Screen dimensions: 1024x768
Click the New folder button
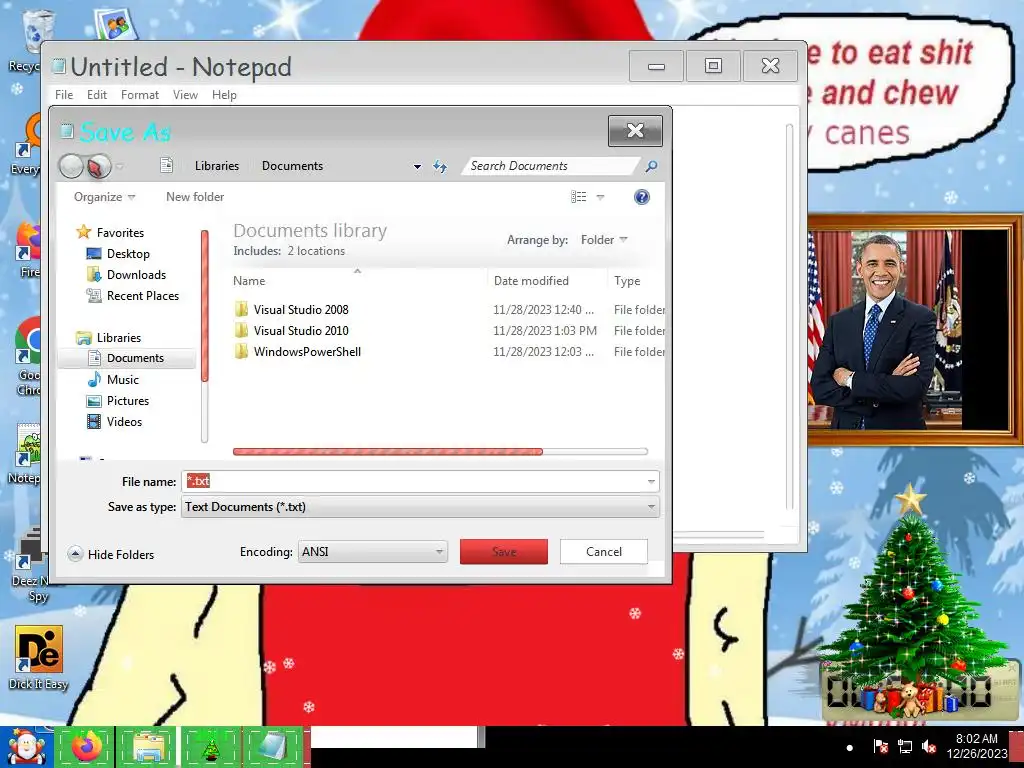(195, 197)
